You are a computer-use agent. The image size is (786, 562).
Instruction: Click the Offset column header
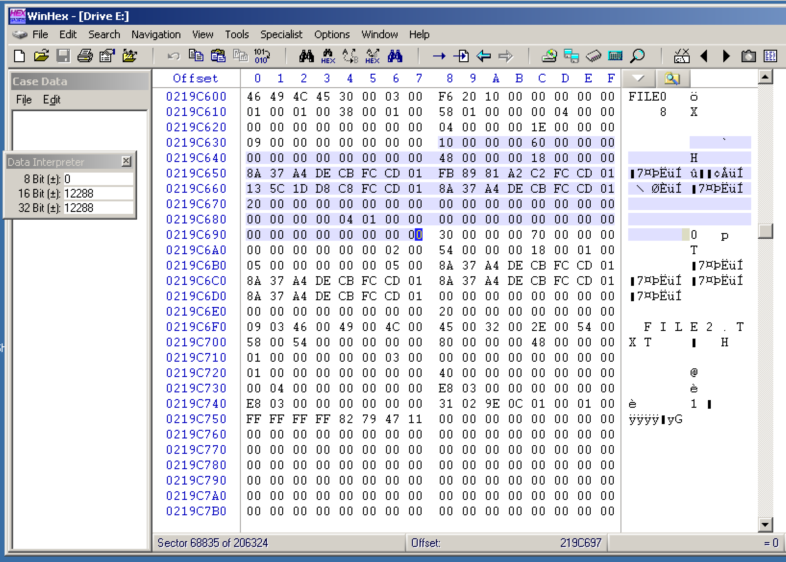pyautogui.click(x=195, y=78)
